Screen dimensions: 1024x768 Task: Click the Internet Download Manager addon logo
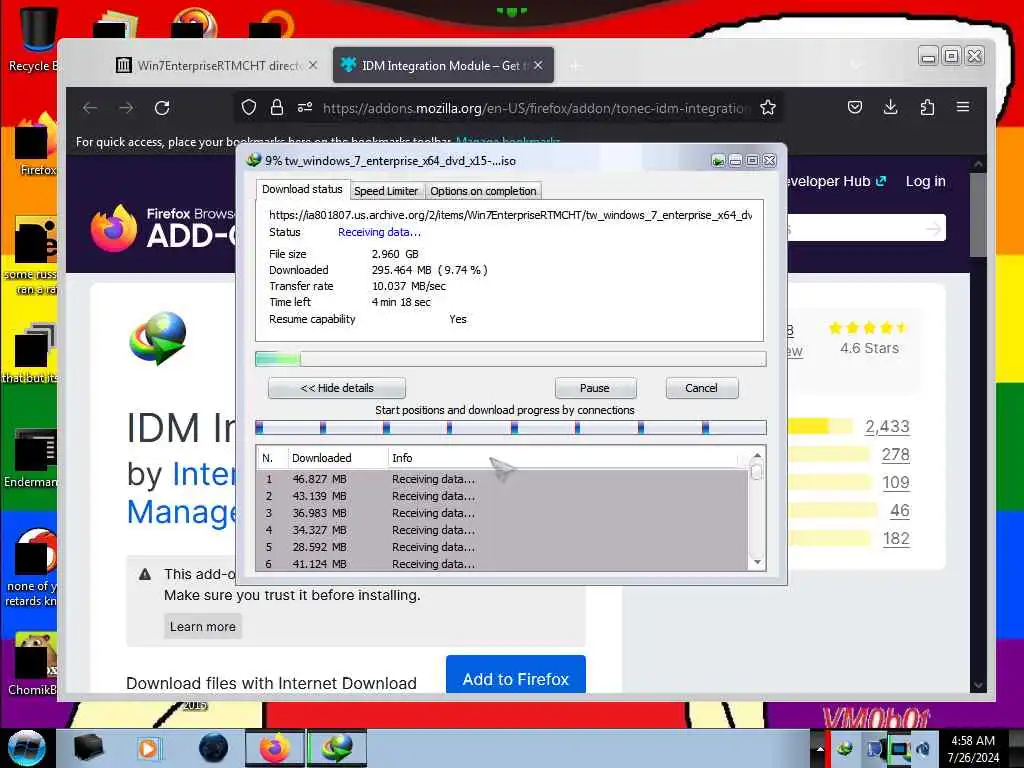click(x=158, y=338)
